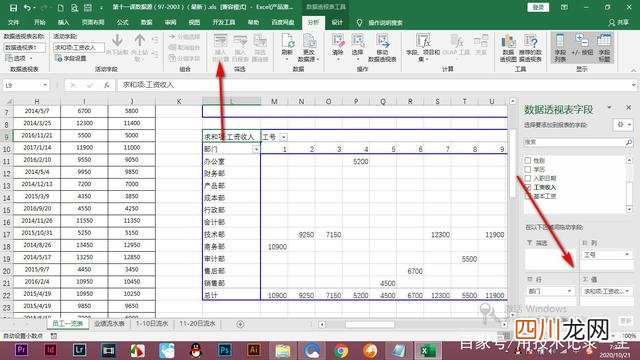Open Lightroom from the taskbar

pyautogui.click(x=79, y=350)
